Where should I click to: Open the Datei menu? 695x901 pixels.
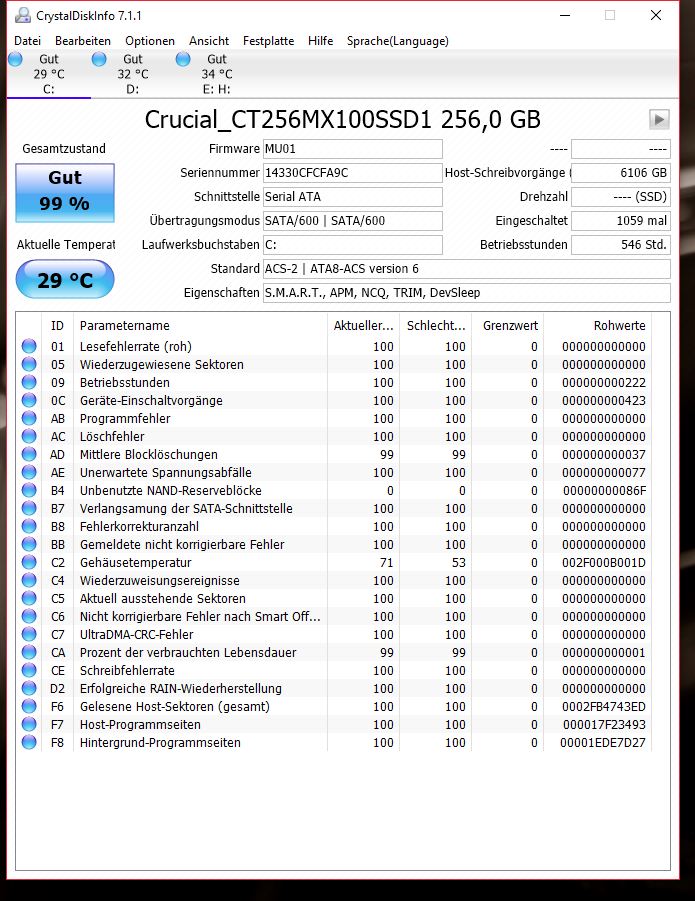[x=28, y=41]
